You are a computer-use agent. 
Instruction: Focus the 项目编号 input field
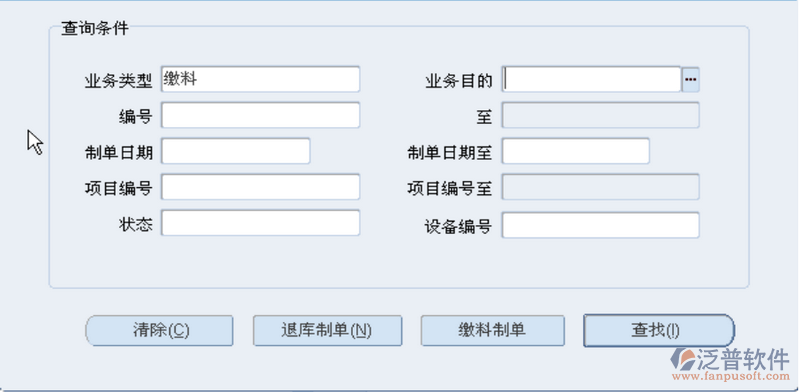click(x=260, y=187)
